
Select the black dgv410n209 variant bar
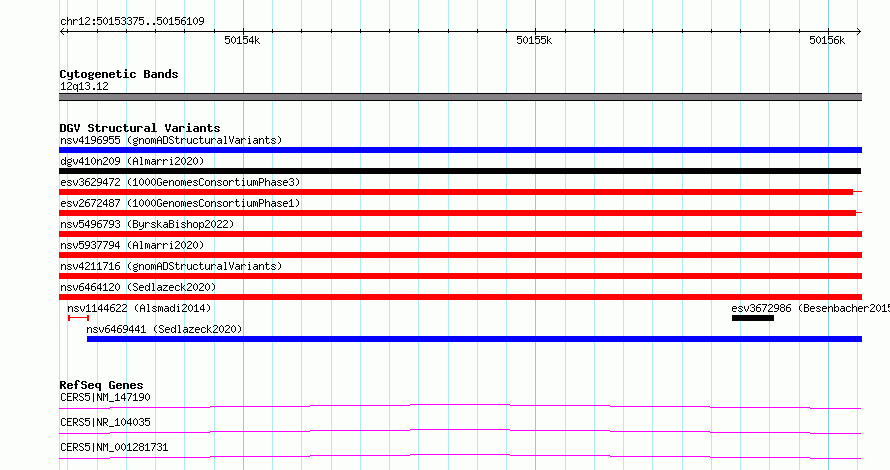click(460, 171)
